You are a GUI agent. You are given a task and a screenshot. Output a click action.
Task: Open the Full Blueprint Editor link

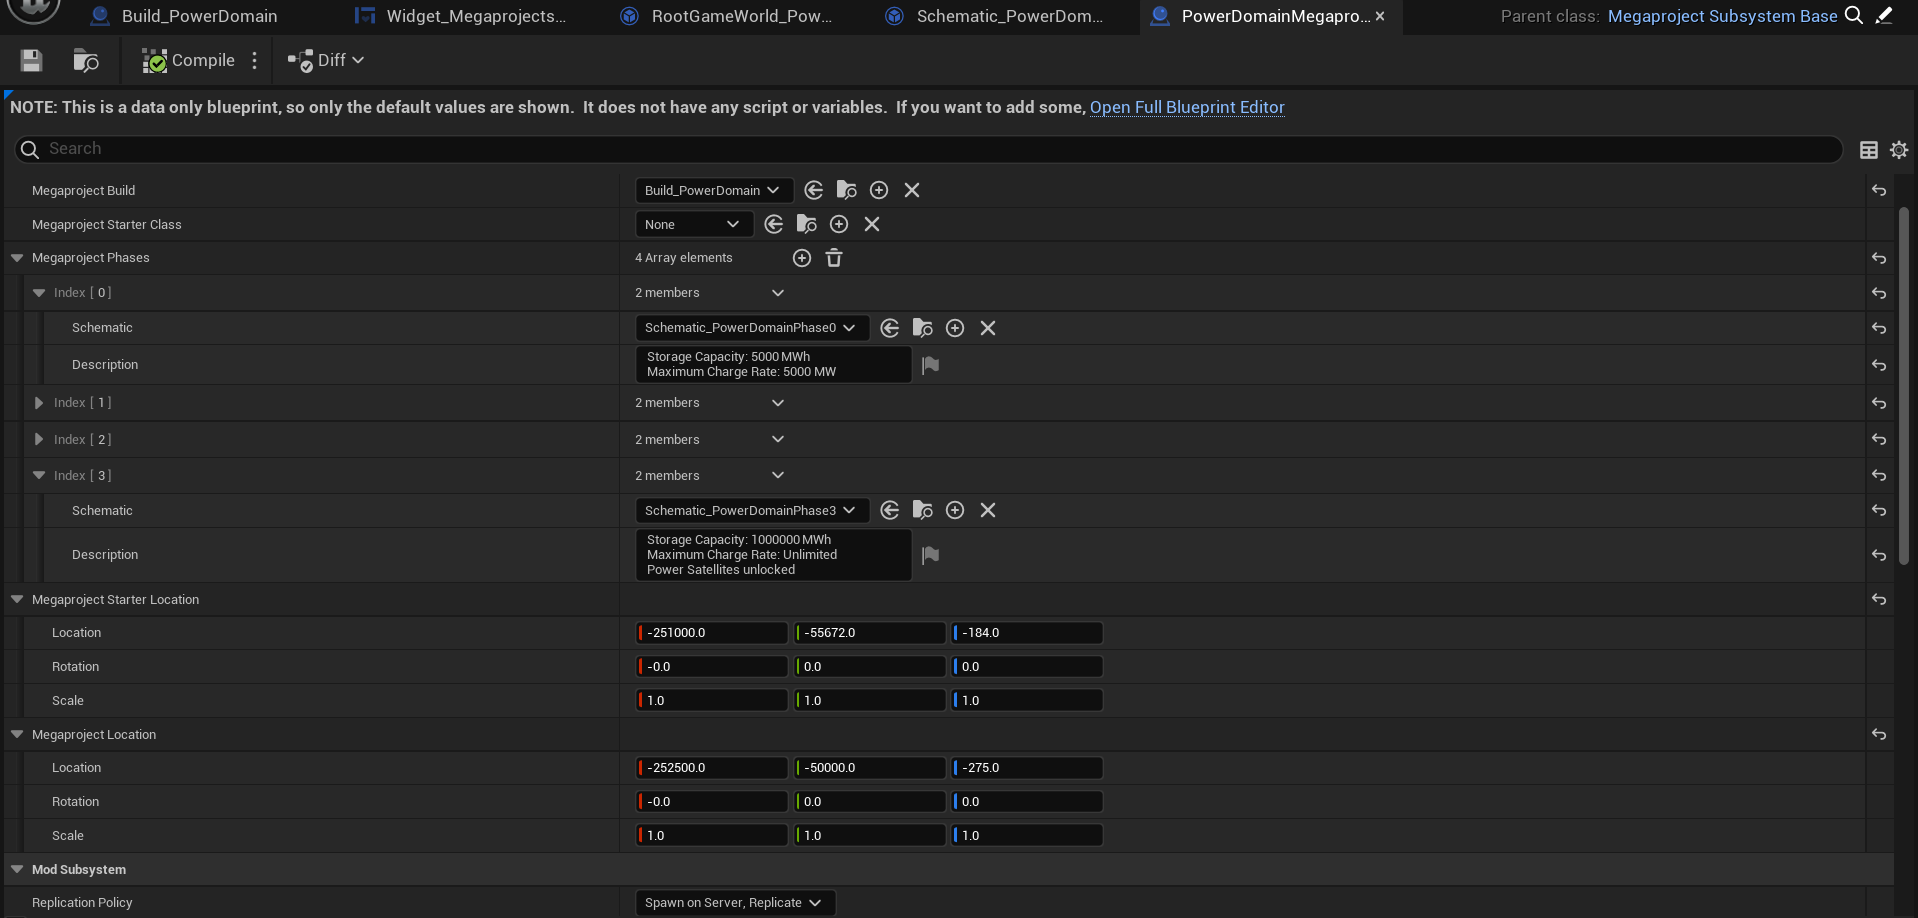coord(1187,107)
